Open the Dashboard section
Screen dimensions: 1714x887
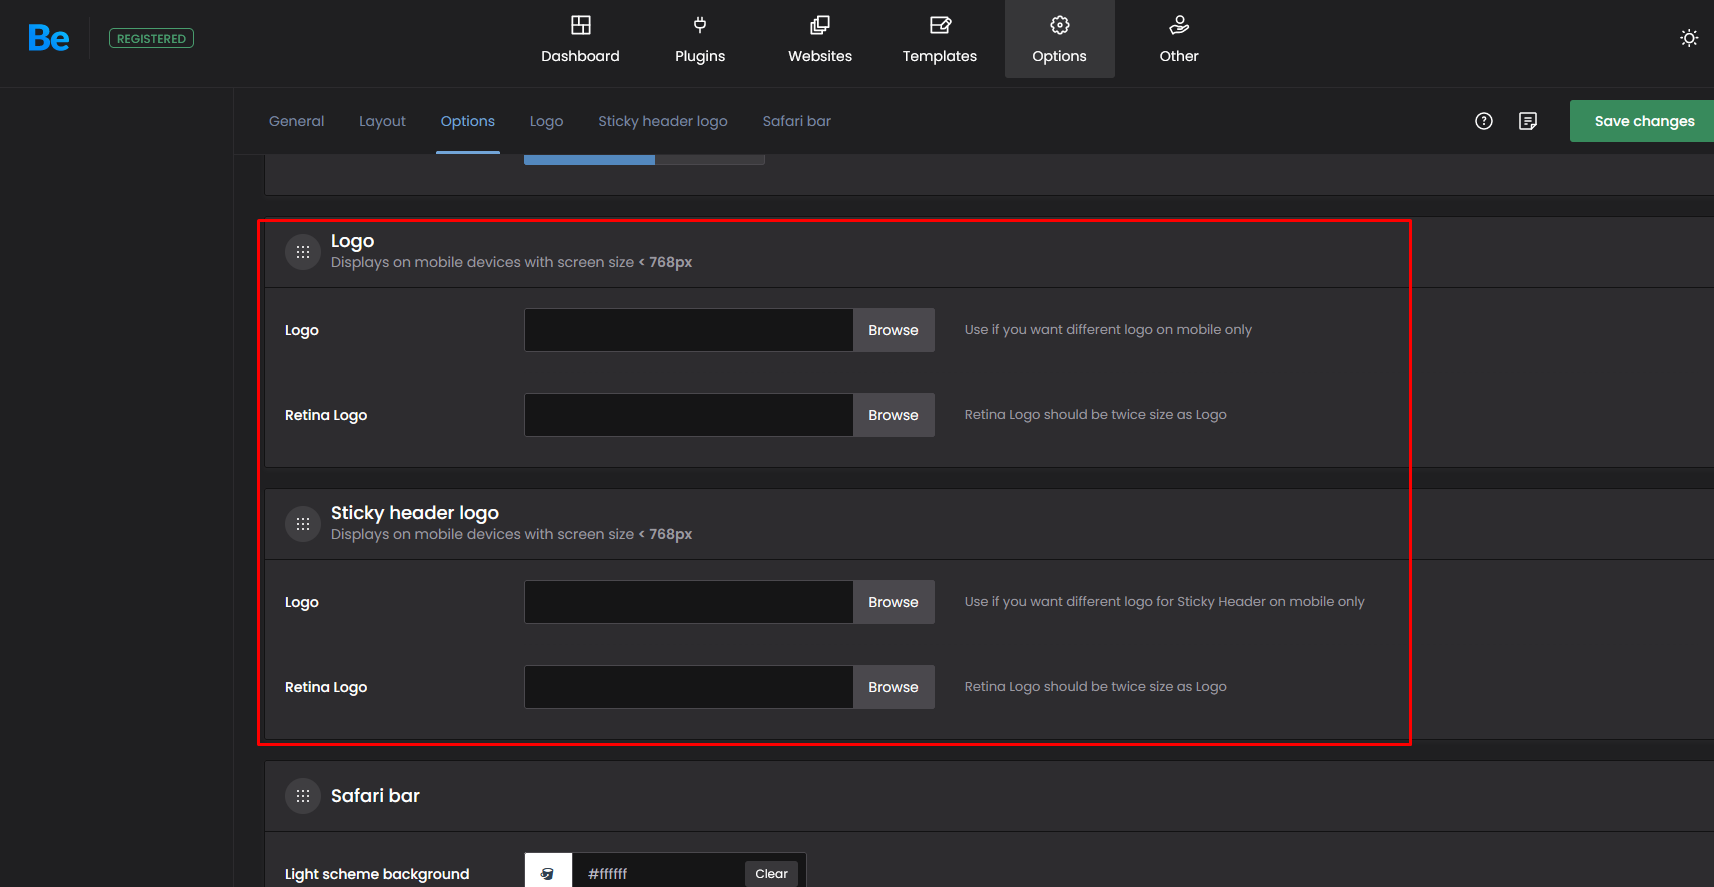coord(580,39)
